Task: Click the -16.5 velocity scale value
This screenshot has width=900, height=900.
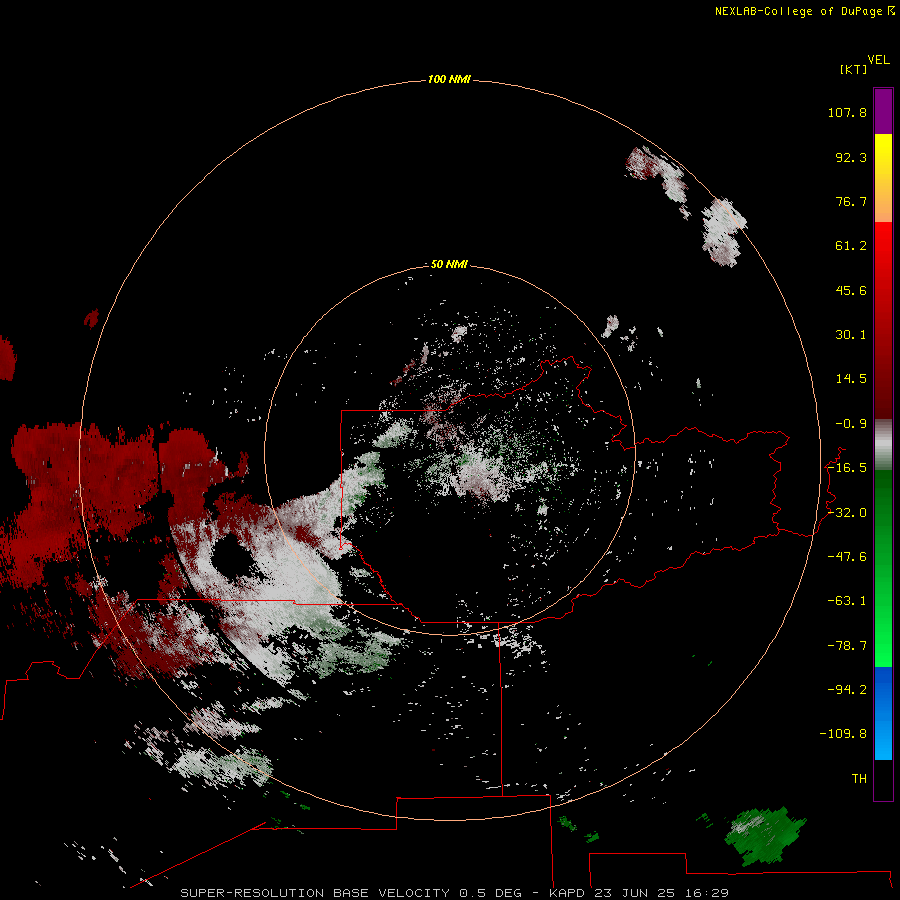Action: click(847, 468)
